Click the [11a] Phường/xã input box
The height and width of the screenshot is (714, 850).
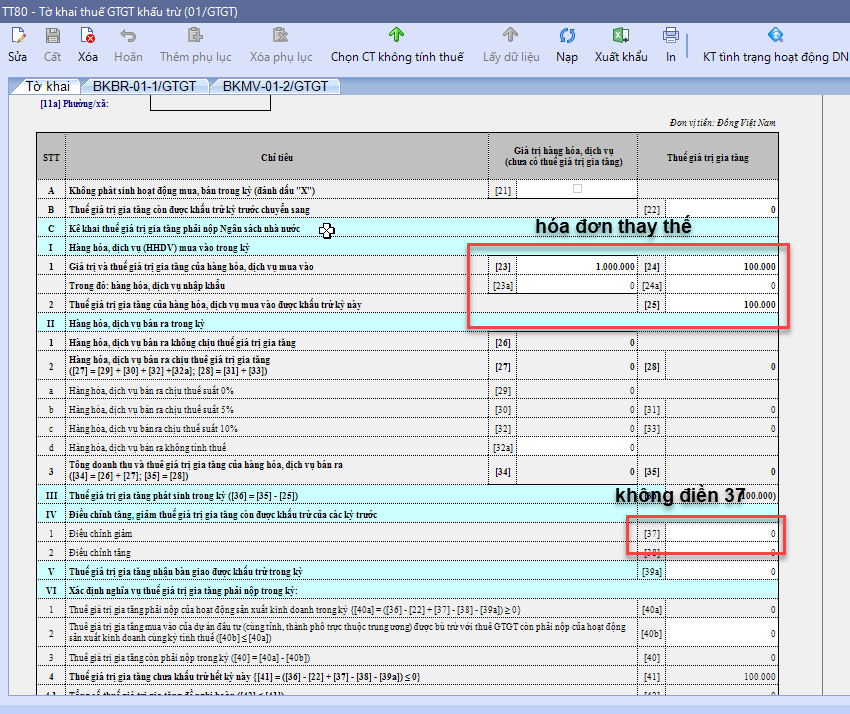click(210, 103)
